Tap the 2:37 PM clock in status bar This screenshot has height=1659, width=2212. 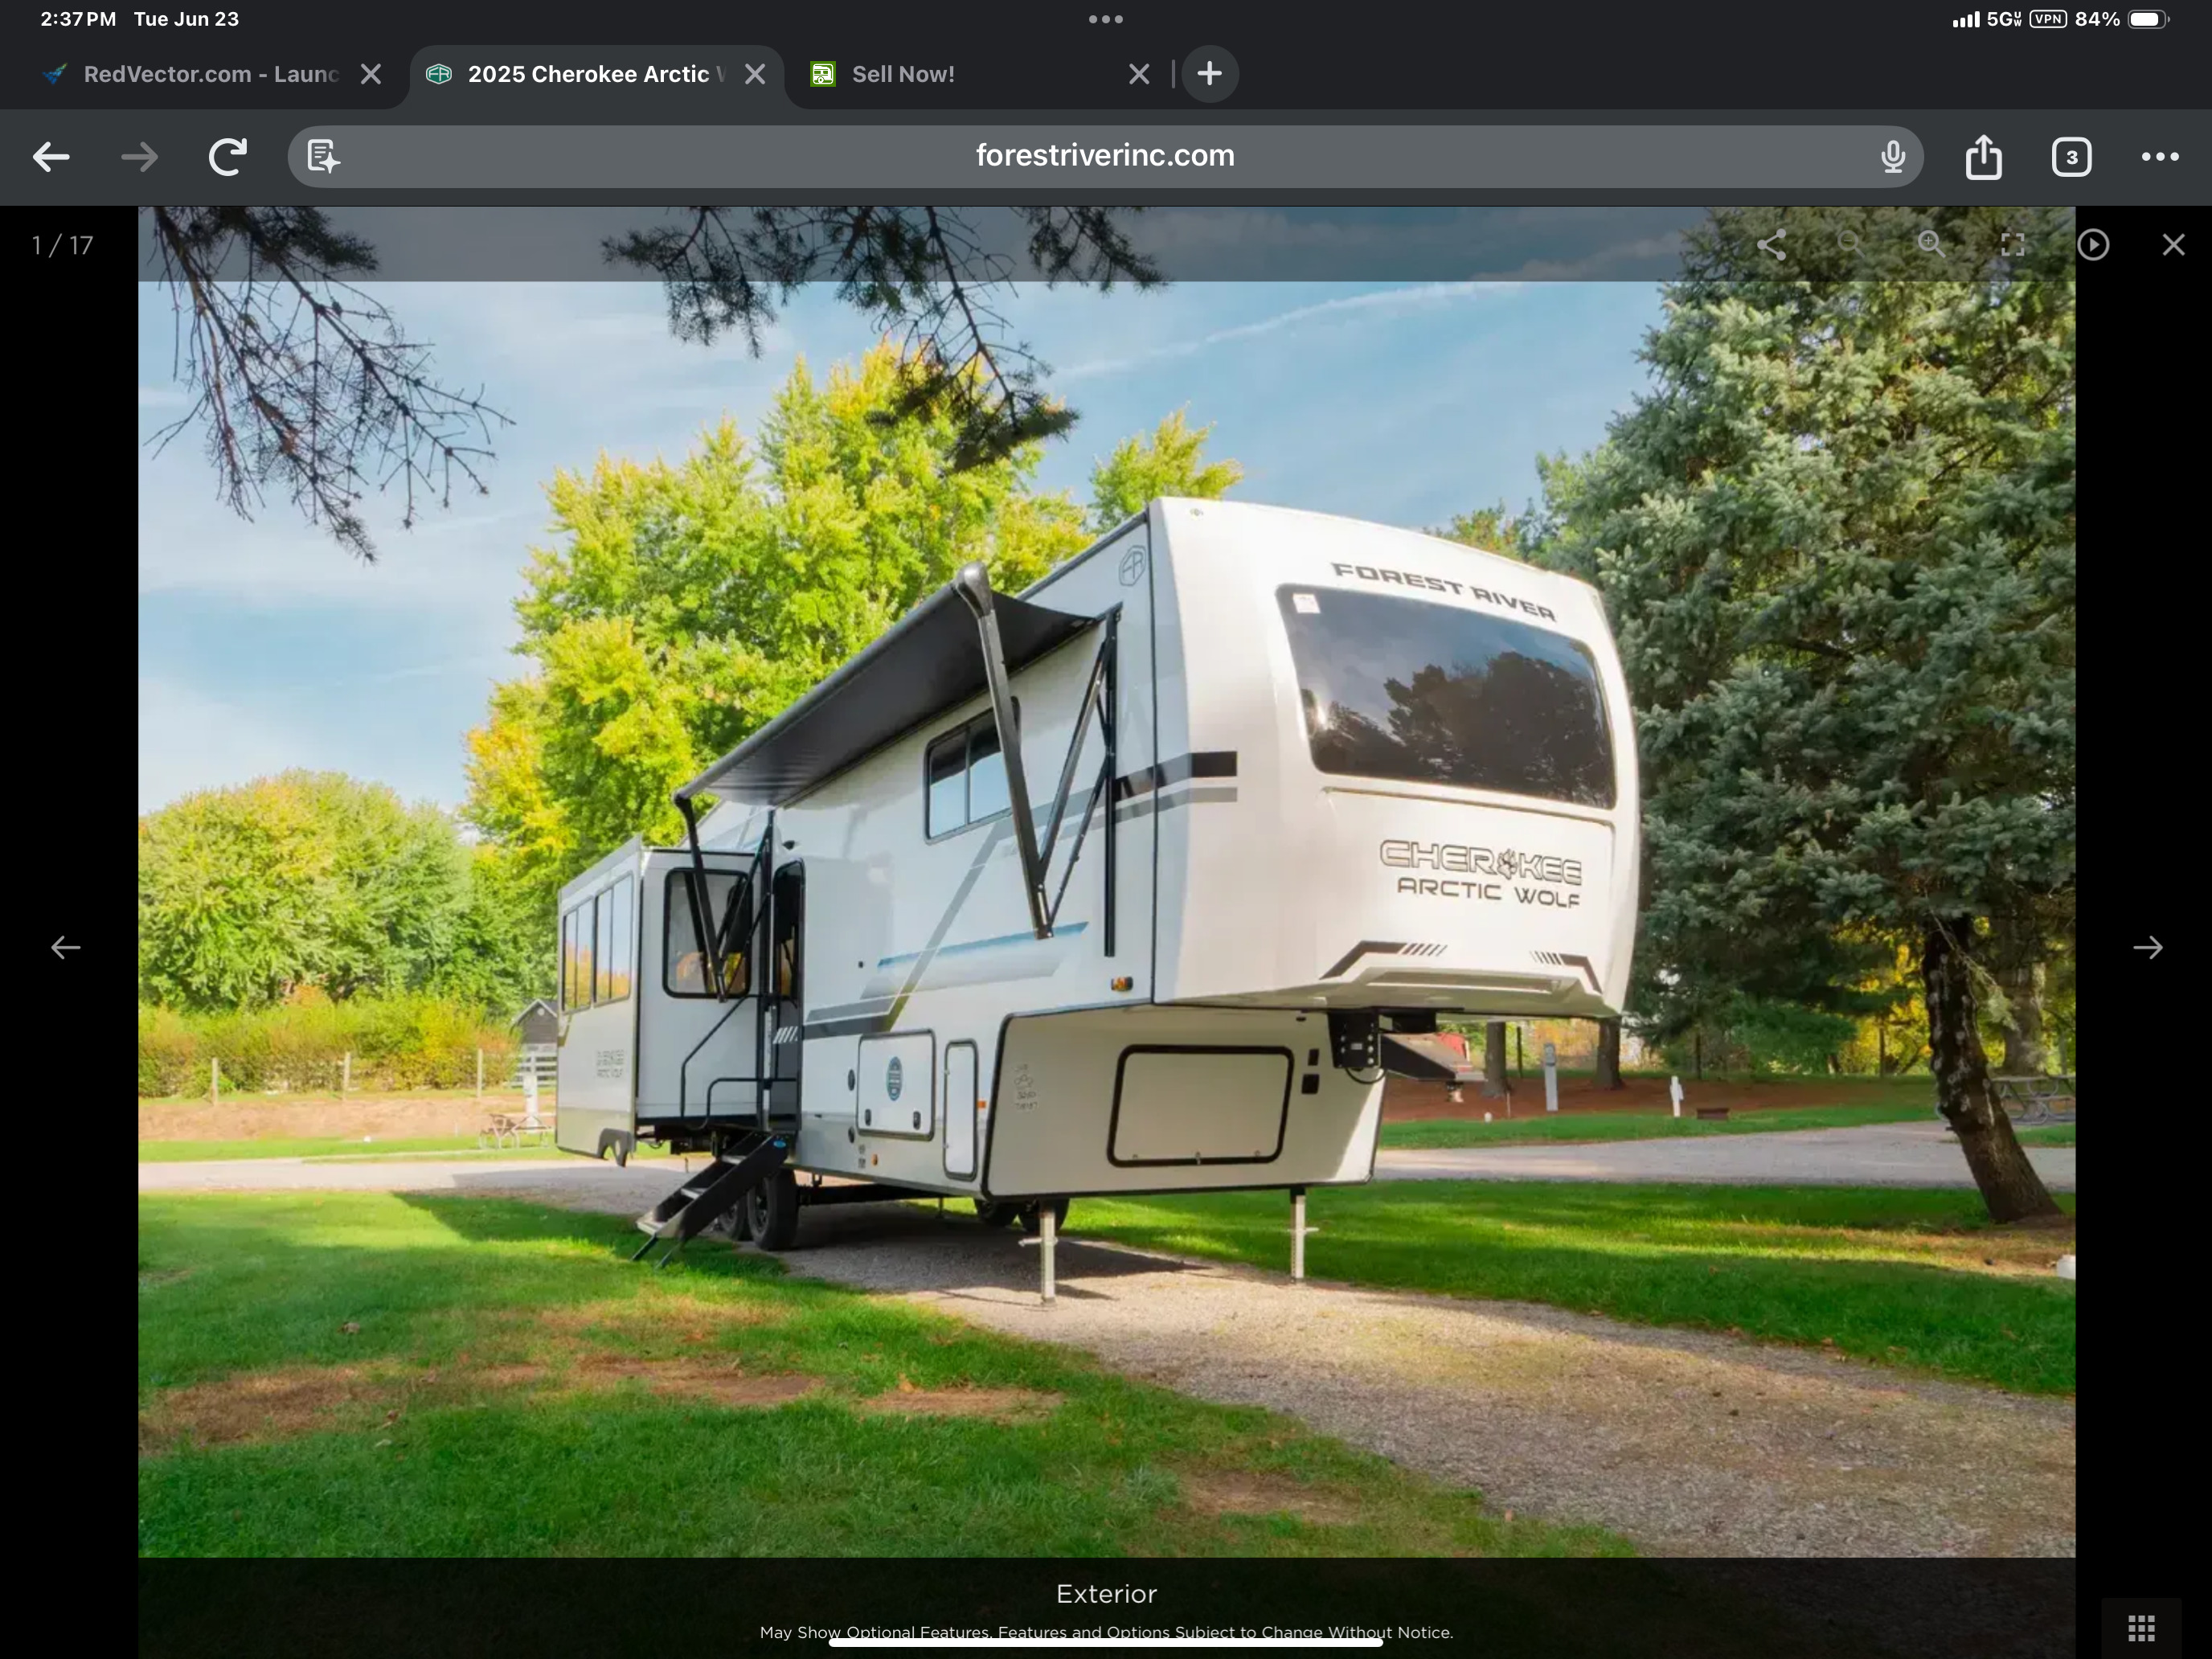[78, 19]
